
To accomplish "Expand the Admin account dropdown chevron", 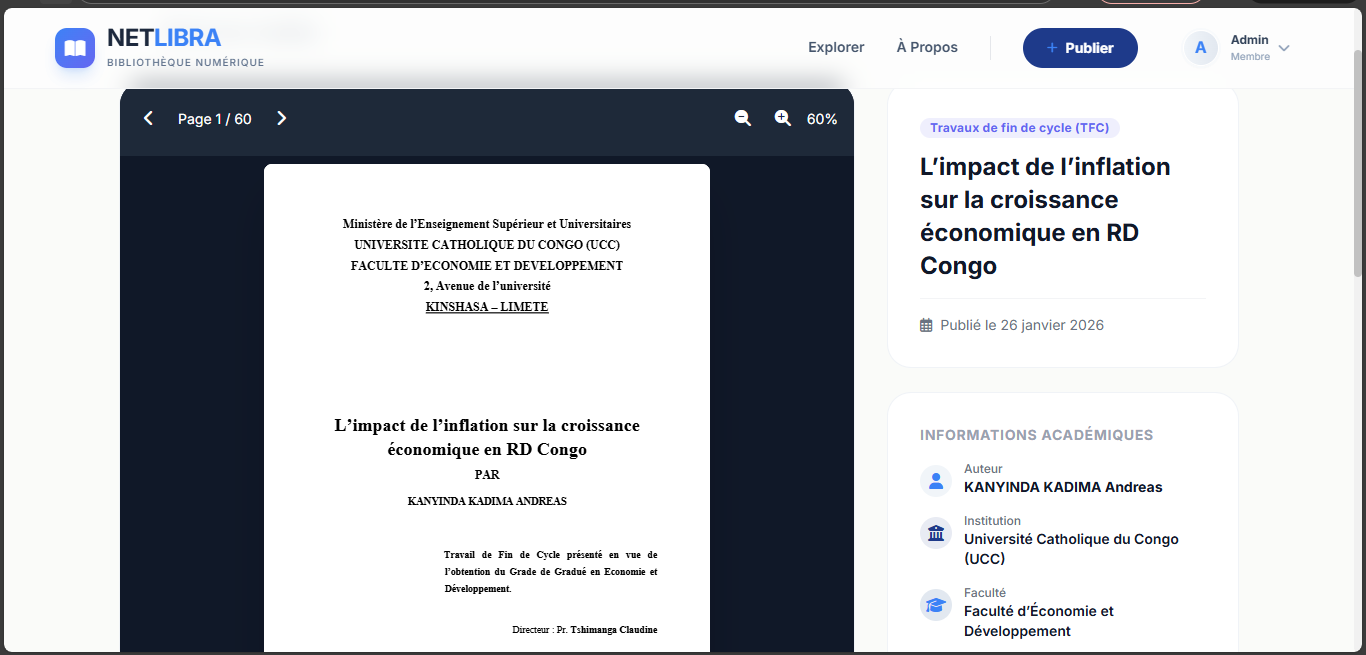I will tap(1284, 48).
